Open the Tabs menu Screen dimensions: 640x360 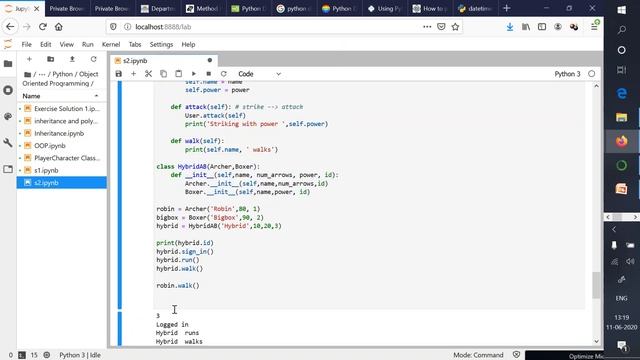[135, 44]
